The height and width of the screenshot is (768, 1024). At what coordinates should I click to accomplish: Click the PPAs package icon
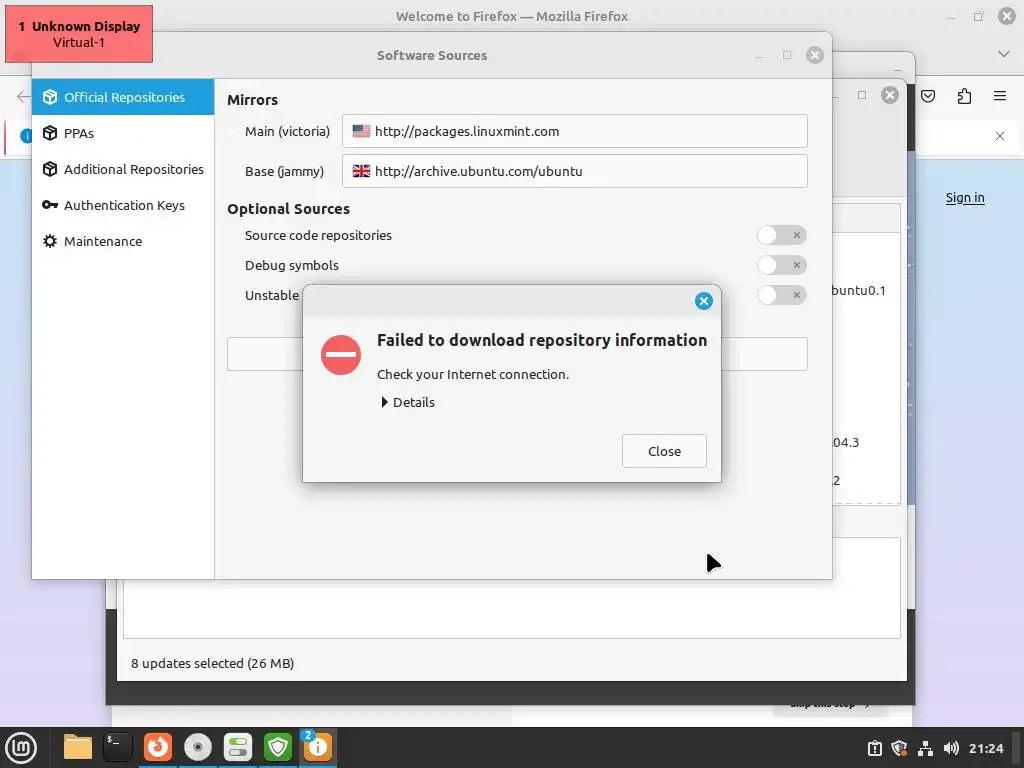coord(50,133)
